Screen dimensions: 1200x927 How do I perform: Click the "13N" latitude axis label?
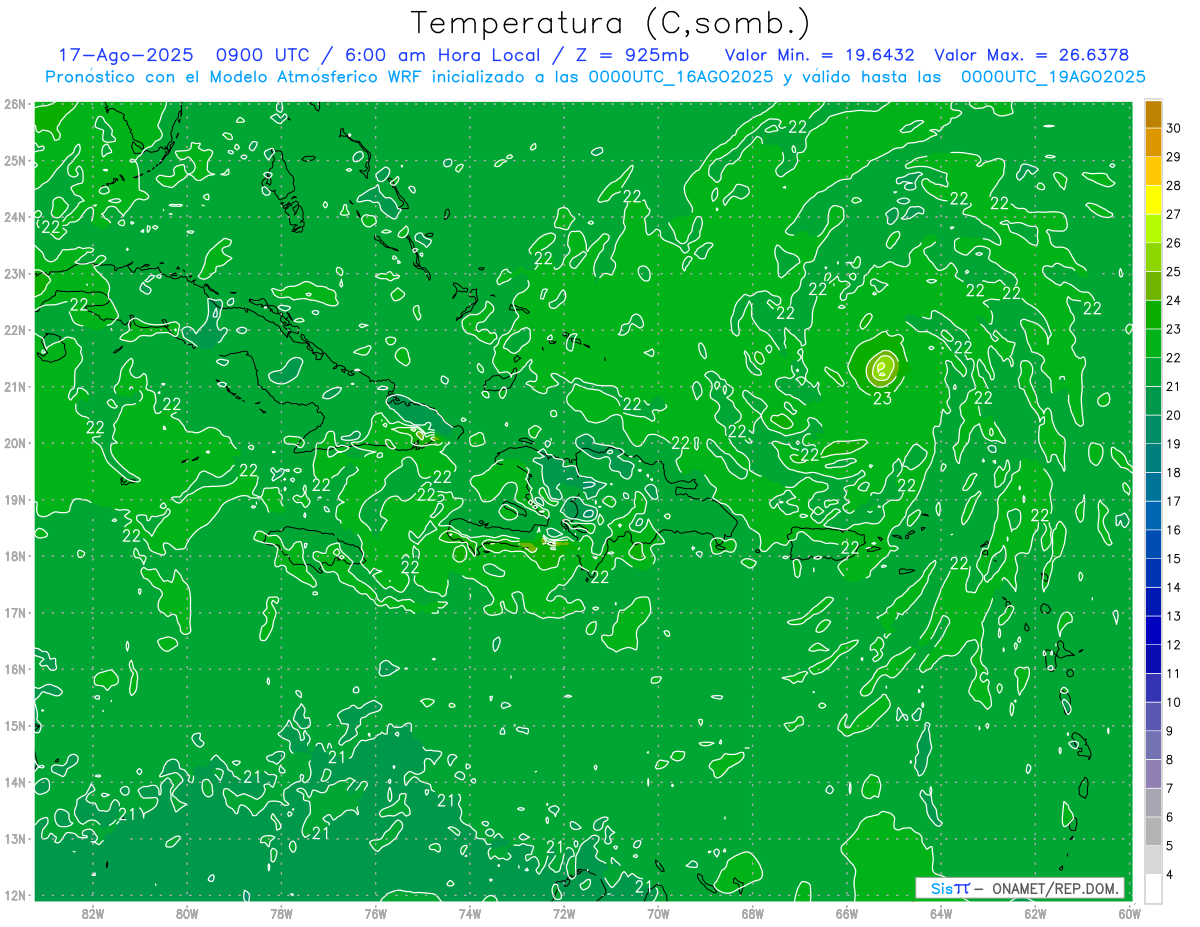[x=15, y=839]
